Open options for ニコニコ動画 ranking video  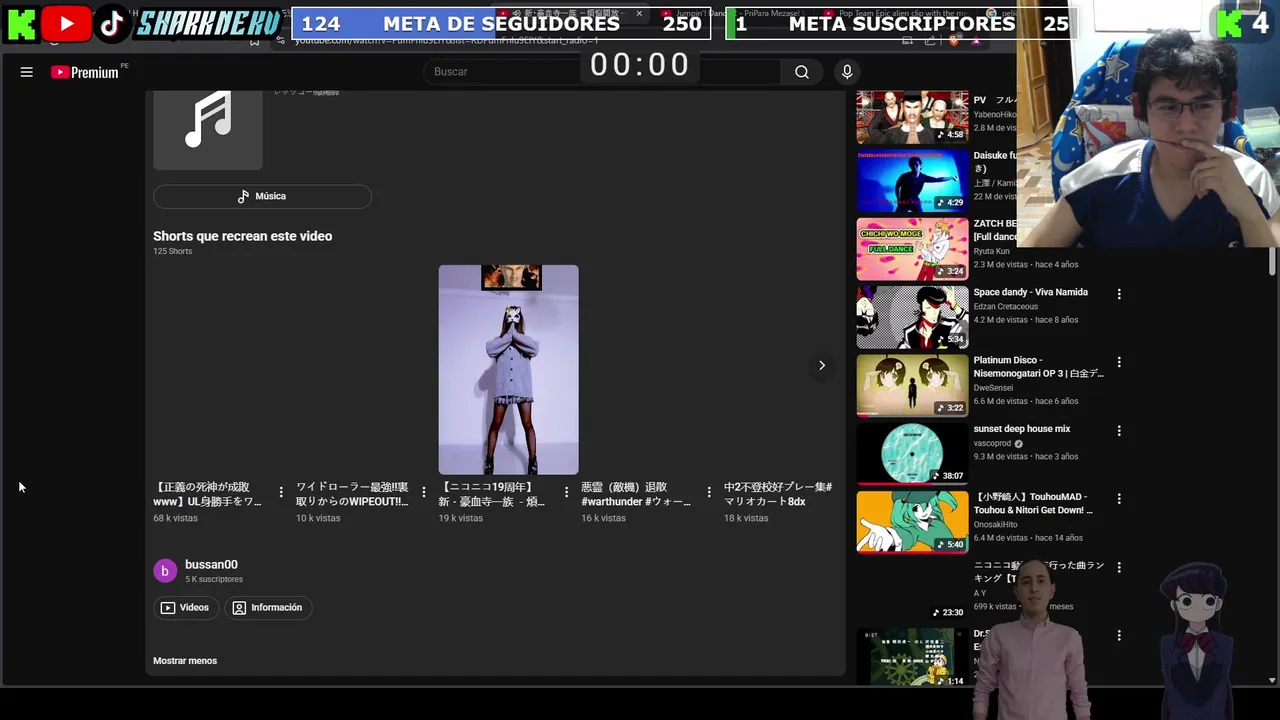pos(1119,567)
